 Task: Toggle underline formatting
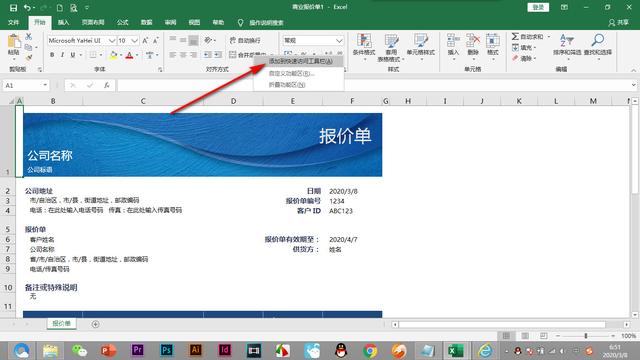point(73,55)
